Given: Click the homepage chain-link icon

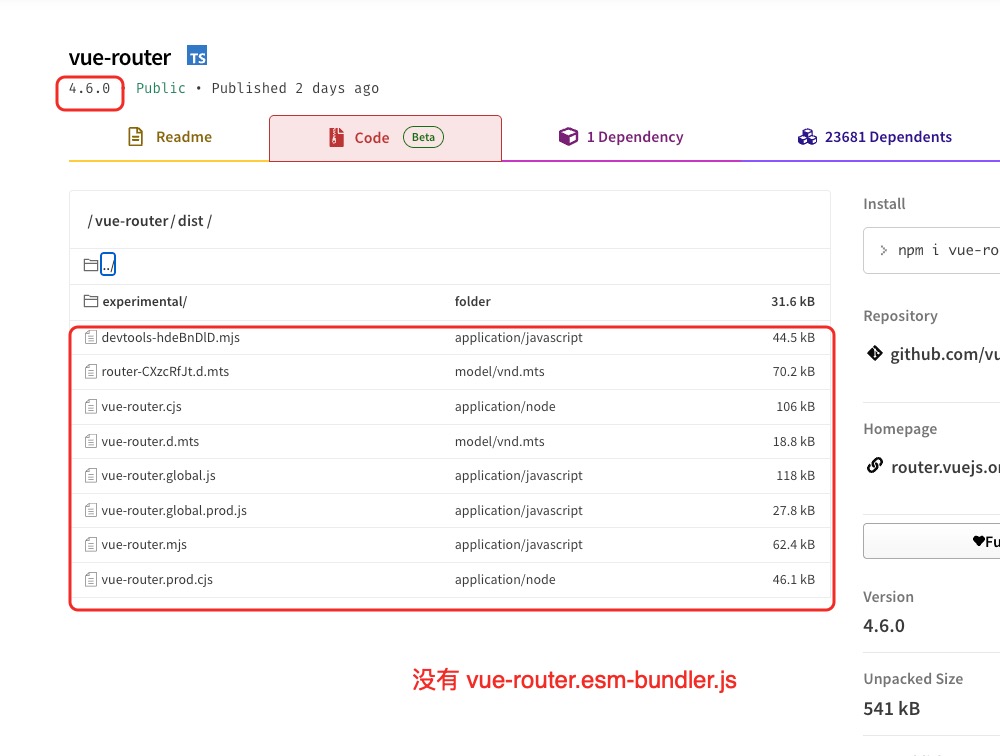Looking at the screenshot, I should (874, 466).
